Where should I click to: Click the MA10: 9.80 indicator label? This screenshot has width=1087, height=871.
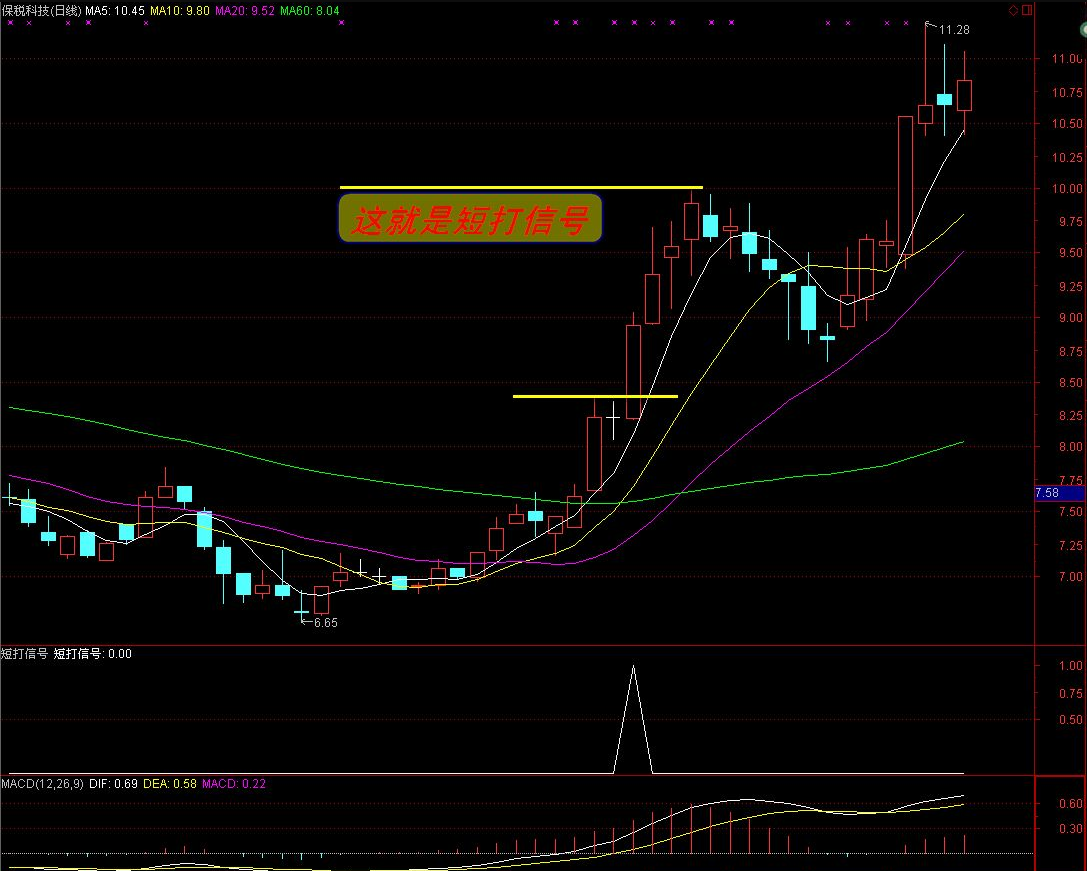coord(180,10)
